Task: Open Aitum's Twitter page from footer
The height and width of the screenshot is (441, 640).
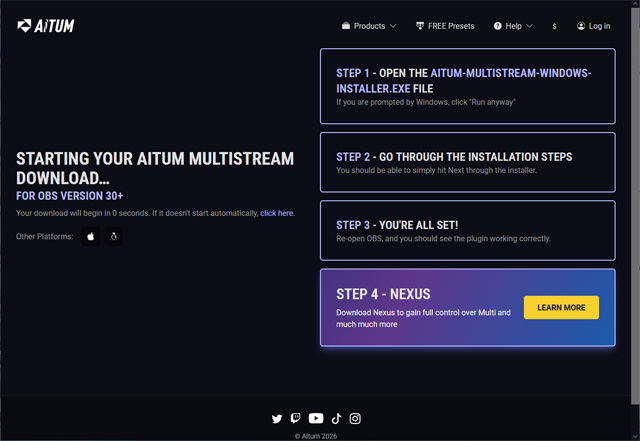Action: (x=277, y=419)
